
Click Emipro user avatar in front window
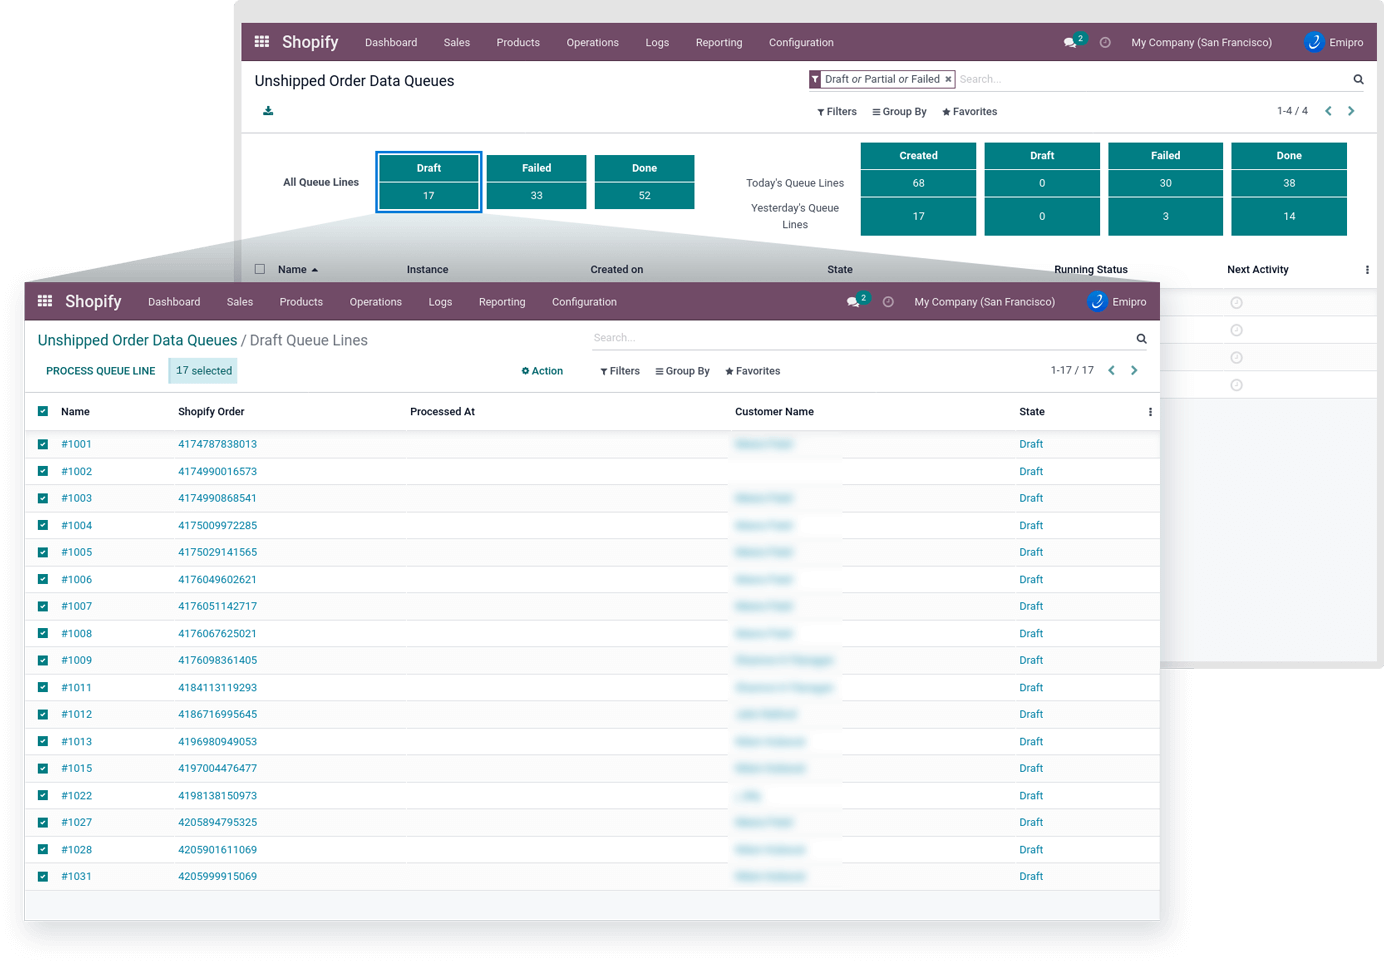1097,301
